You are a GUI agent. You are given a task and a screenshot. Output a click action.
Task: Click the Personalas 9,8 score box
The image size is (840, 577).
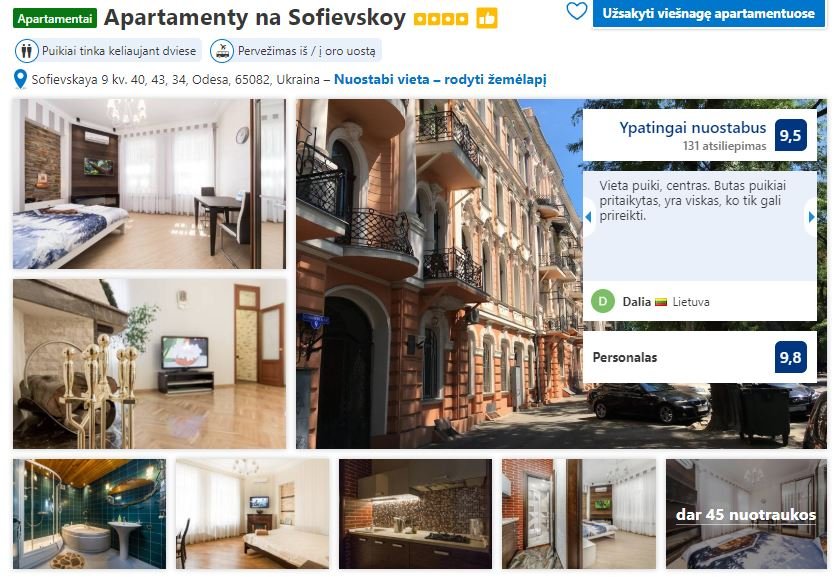[700, 357]
